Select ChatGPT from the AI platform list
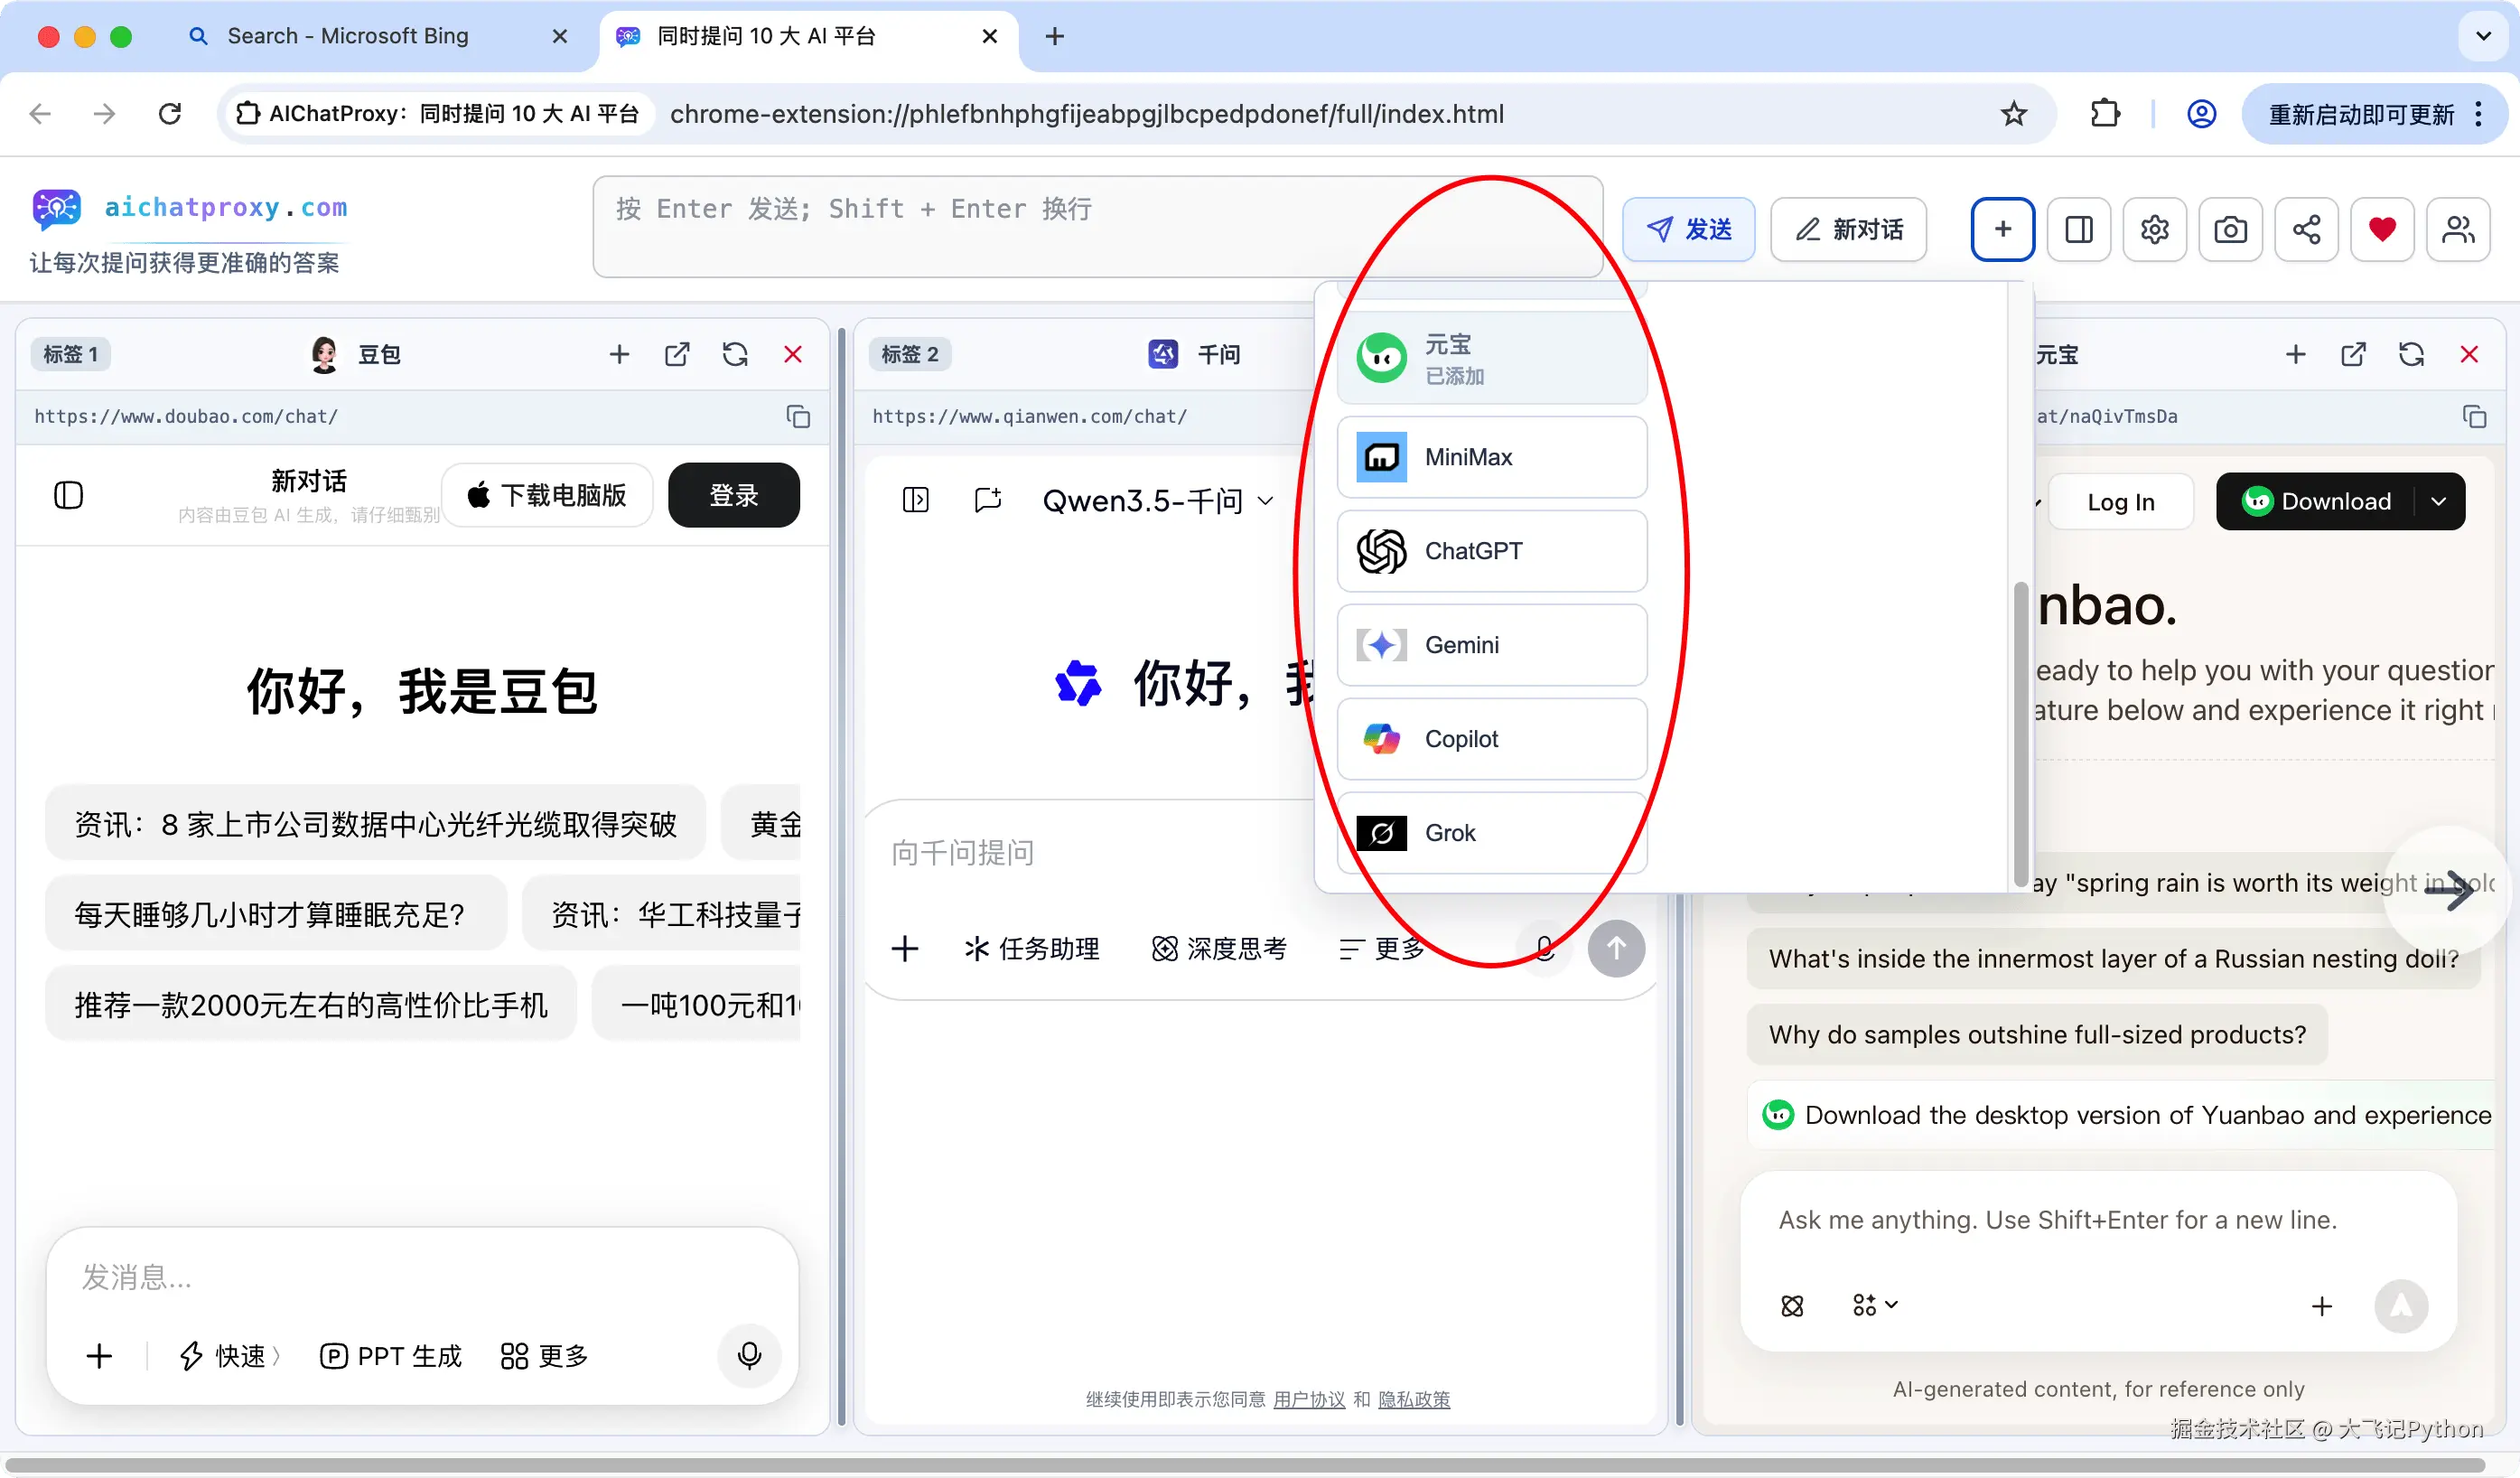Image resolution: width=2520 pixels, height=1478 pixels. [x=1473, y=550]
